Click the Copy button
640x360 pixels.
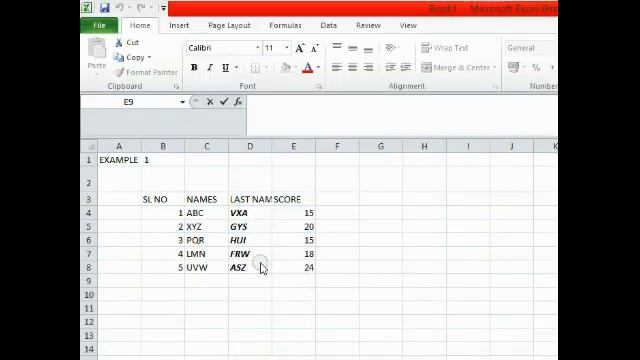pyautogui.click(x=130, y=58)
